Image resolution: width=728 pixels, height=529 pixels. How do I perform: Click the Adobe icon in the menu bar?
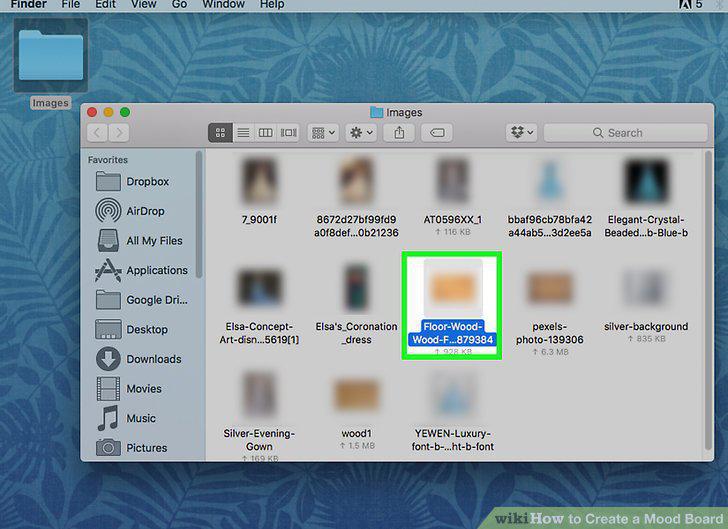click(x=685, y=5)
